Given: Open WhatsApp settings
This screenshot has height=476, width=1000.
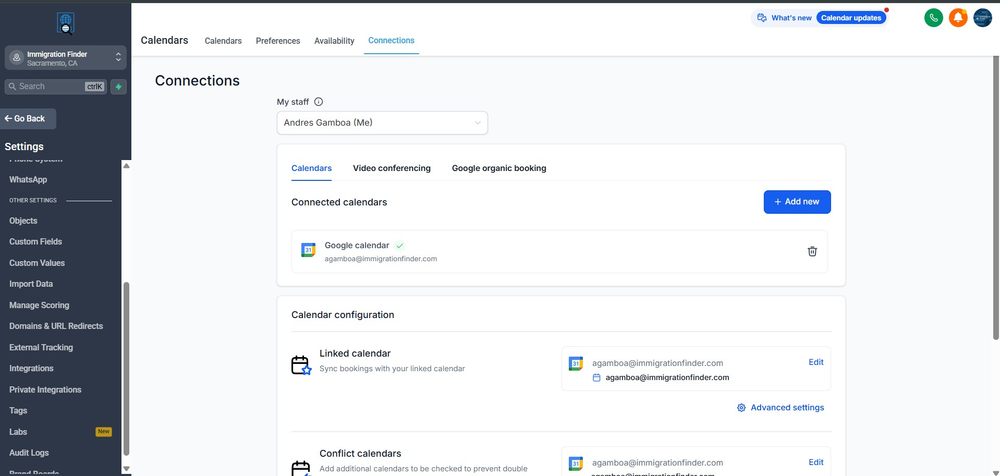Looking at the screenshot, I should tap(28, 180).
